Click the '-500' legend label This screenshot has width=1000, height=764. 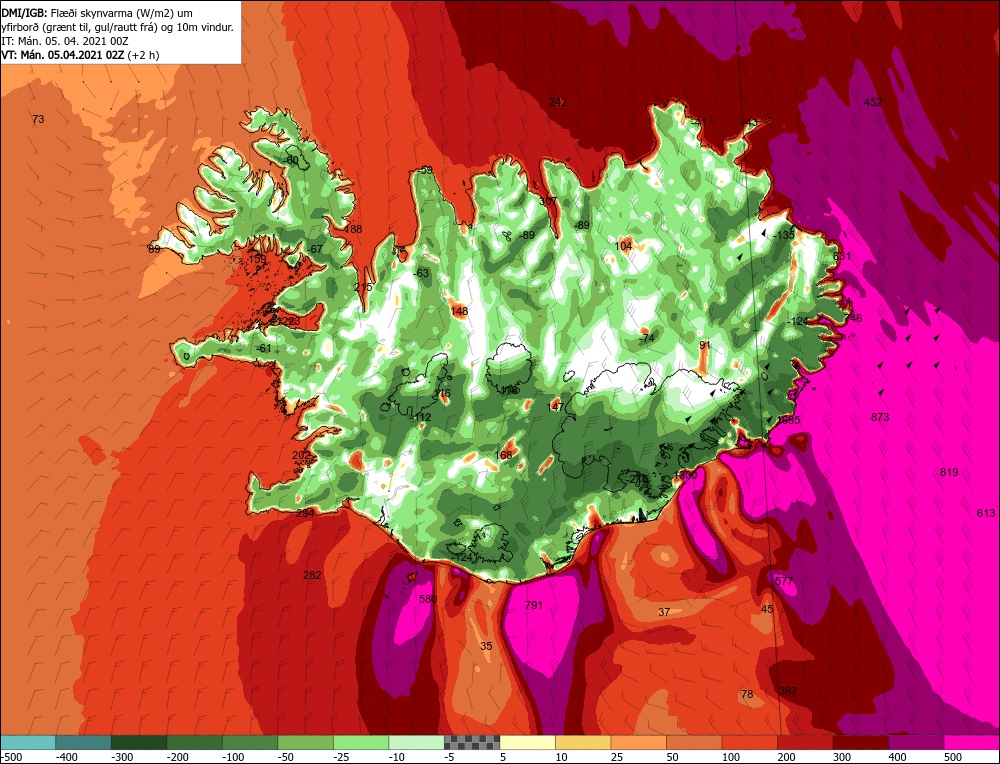pos(10,757)
